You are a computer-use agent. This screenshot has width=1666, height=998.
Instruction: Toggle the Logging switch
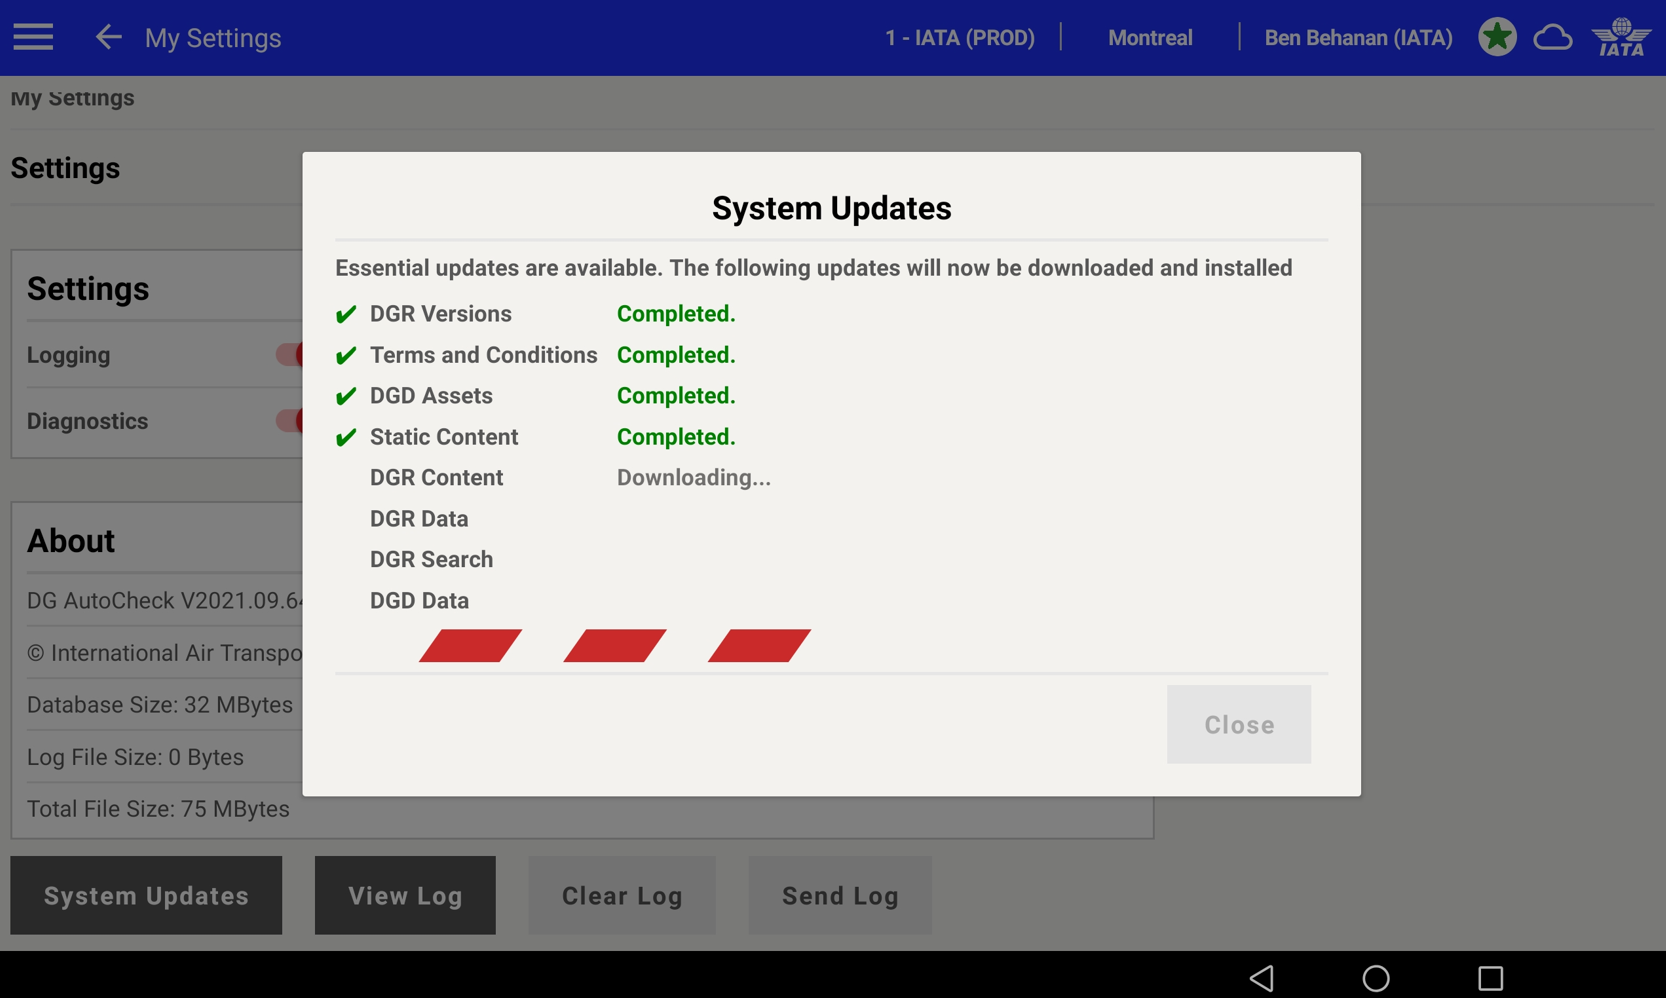(x=289, y=355)
